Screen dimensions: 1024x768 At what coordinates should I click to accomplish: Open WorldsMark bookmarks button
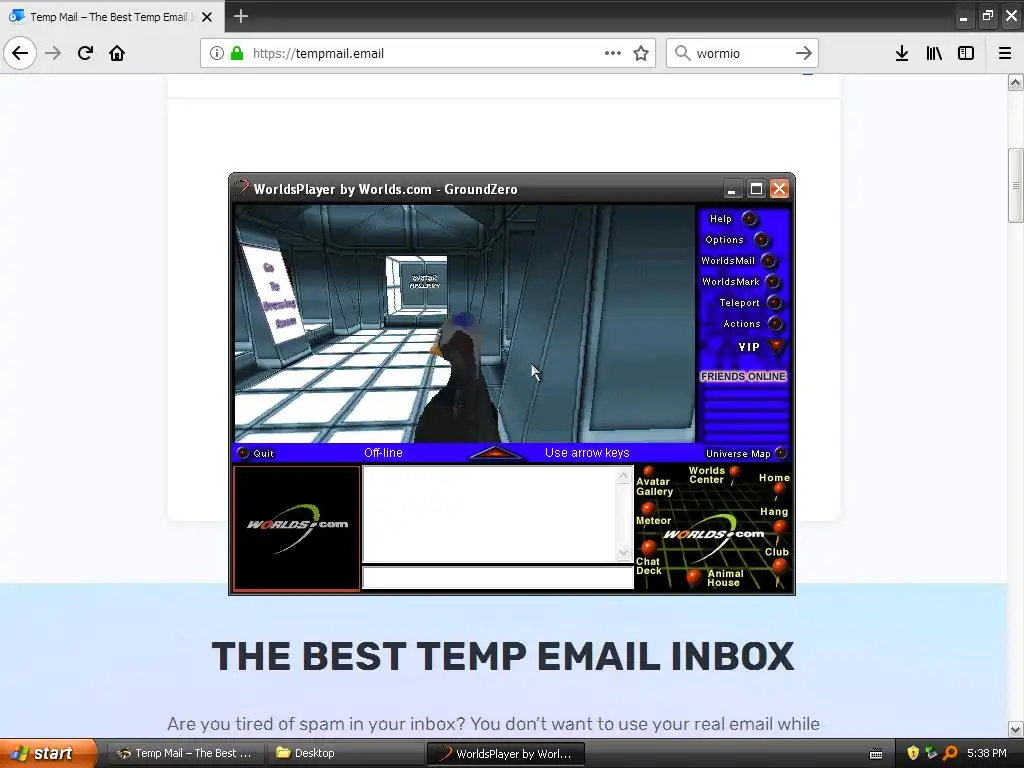pos(772,281)
